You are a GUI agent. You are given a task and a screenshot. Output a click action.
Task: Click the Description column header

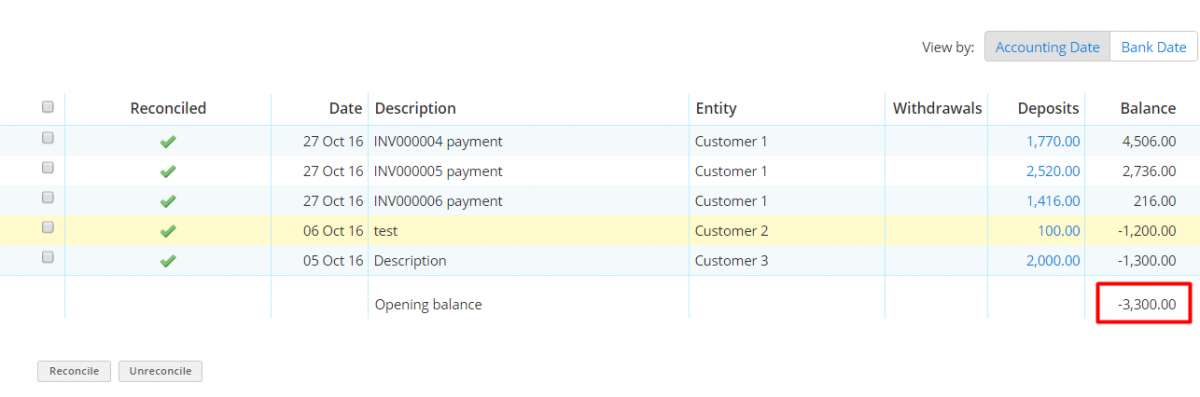point(415,108)
